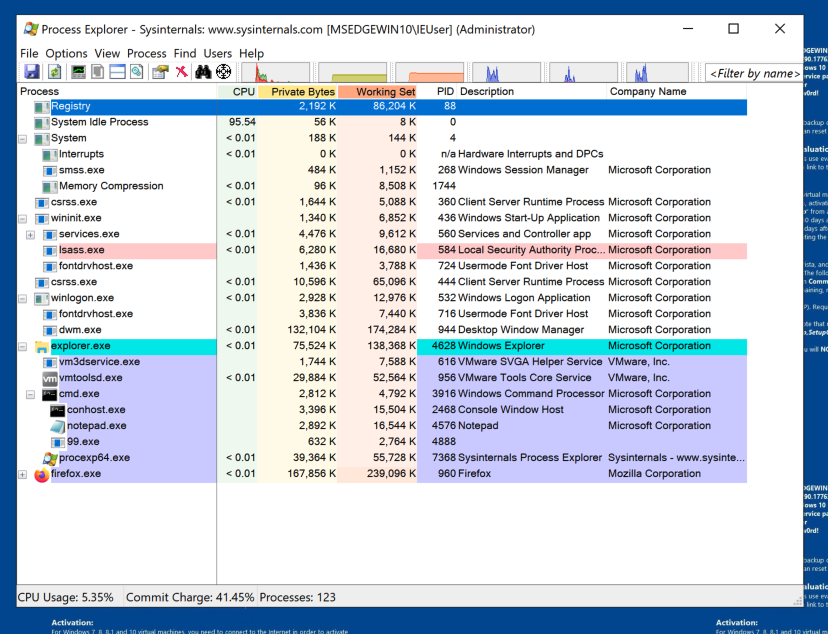The image size is (828, 634).
Task: Expand the services.exe tree node
Action: (x=30, y=234)
